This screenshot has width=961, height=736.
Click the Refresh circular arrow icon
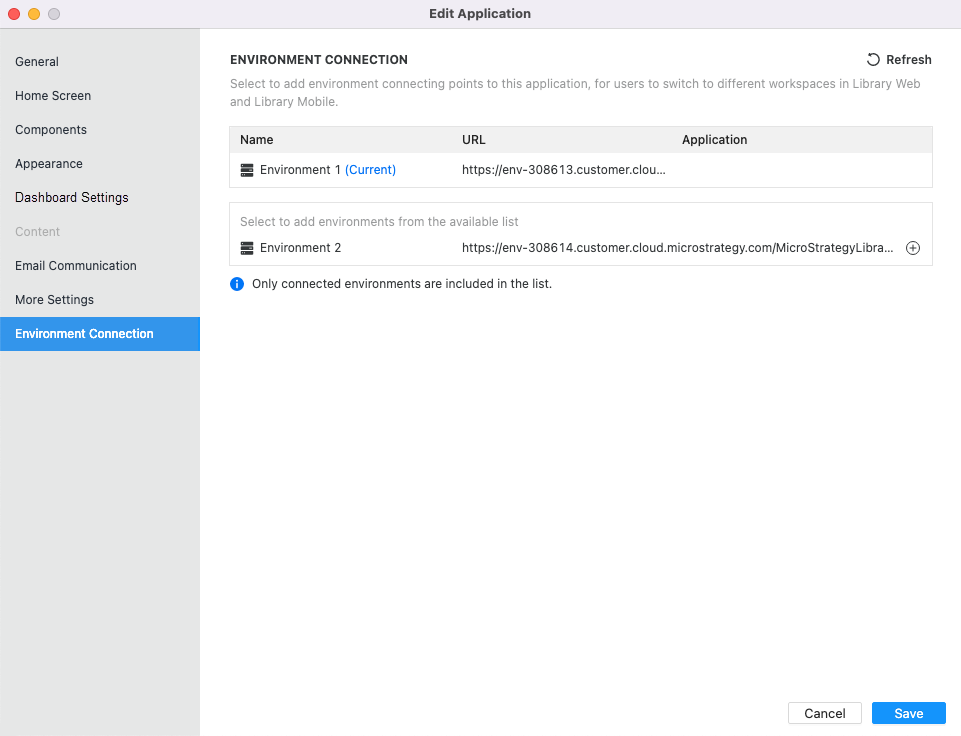point(873,60)
